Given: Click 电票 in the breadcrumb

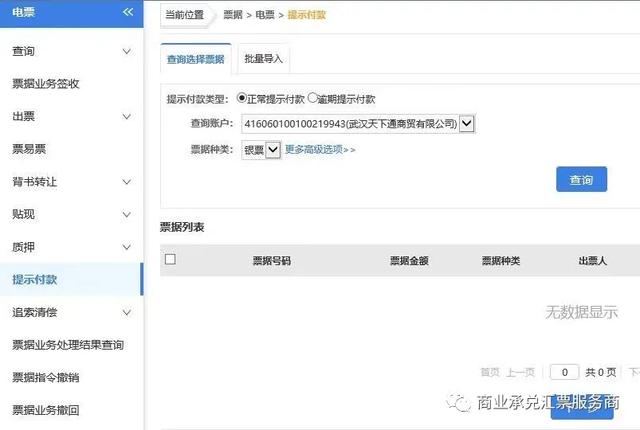Looking at the screenshot, I should (265, 15).
